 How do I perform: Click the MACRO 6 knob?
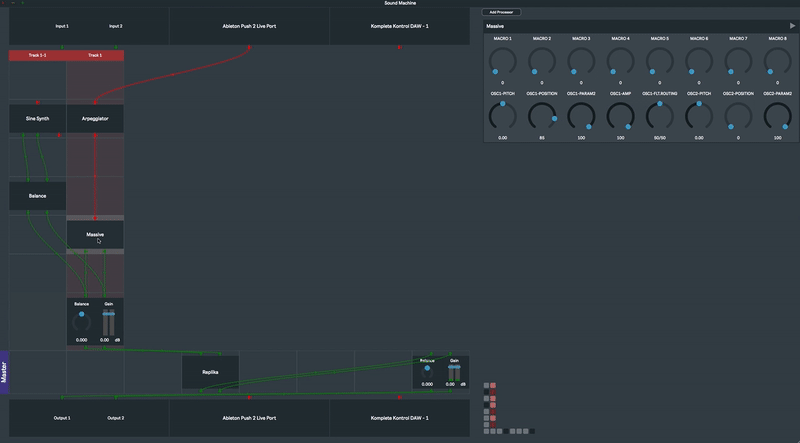click(x=699, y=61)
